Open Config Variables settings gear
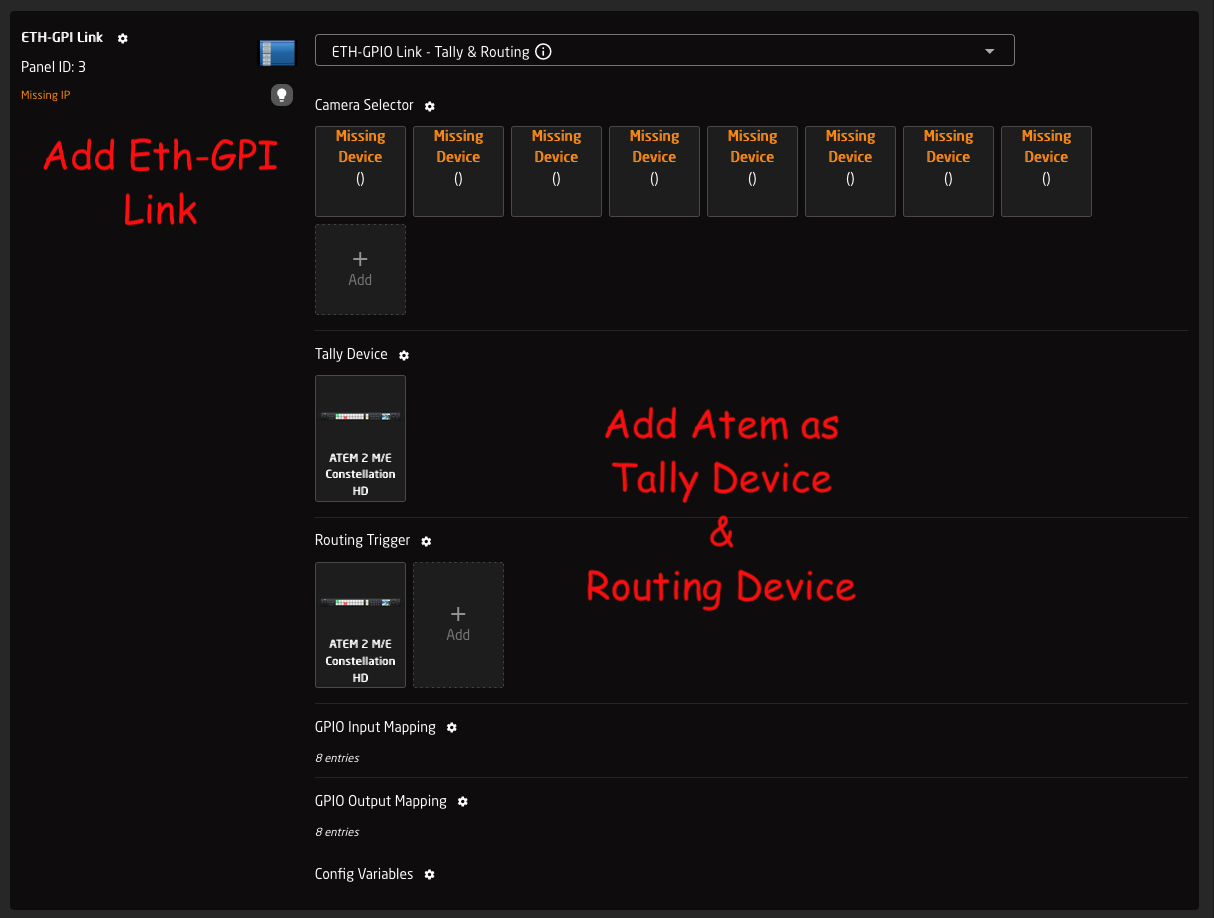This screenshot has width=1214, height=918. click(x=430, y=875)
